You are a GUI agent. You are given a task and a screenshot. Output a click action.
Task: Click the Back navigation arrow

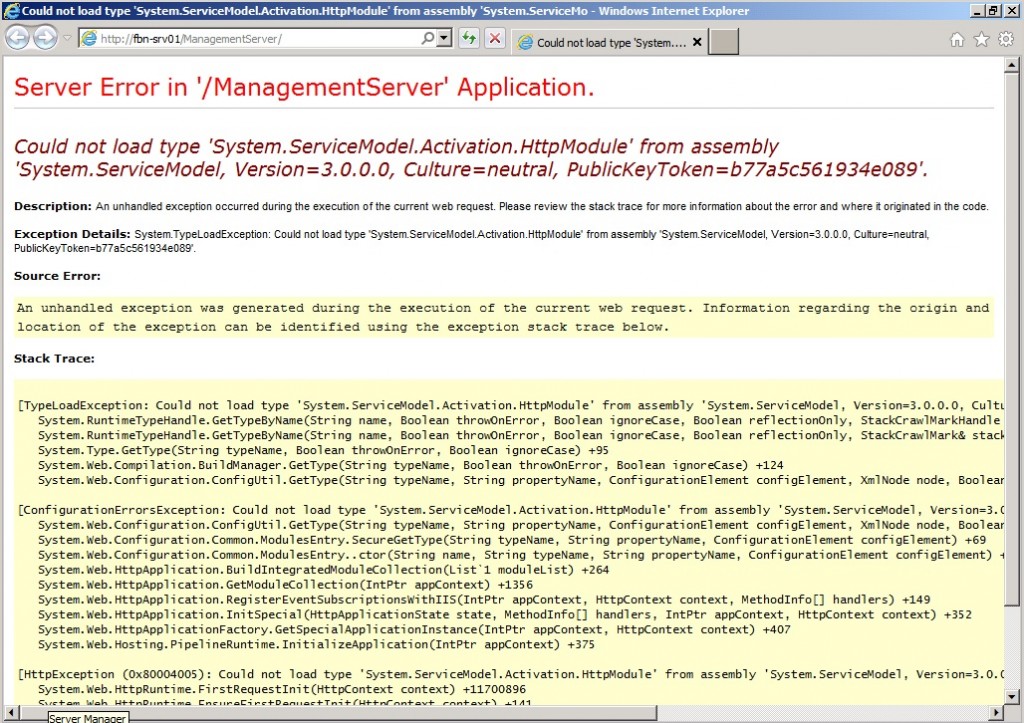pos(17,38)
